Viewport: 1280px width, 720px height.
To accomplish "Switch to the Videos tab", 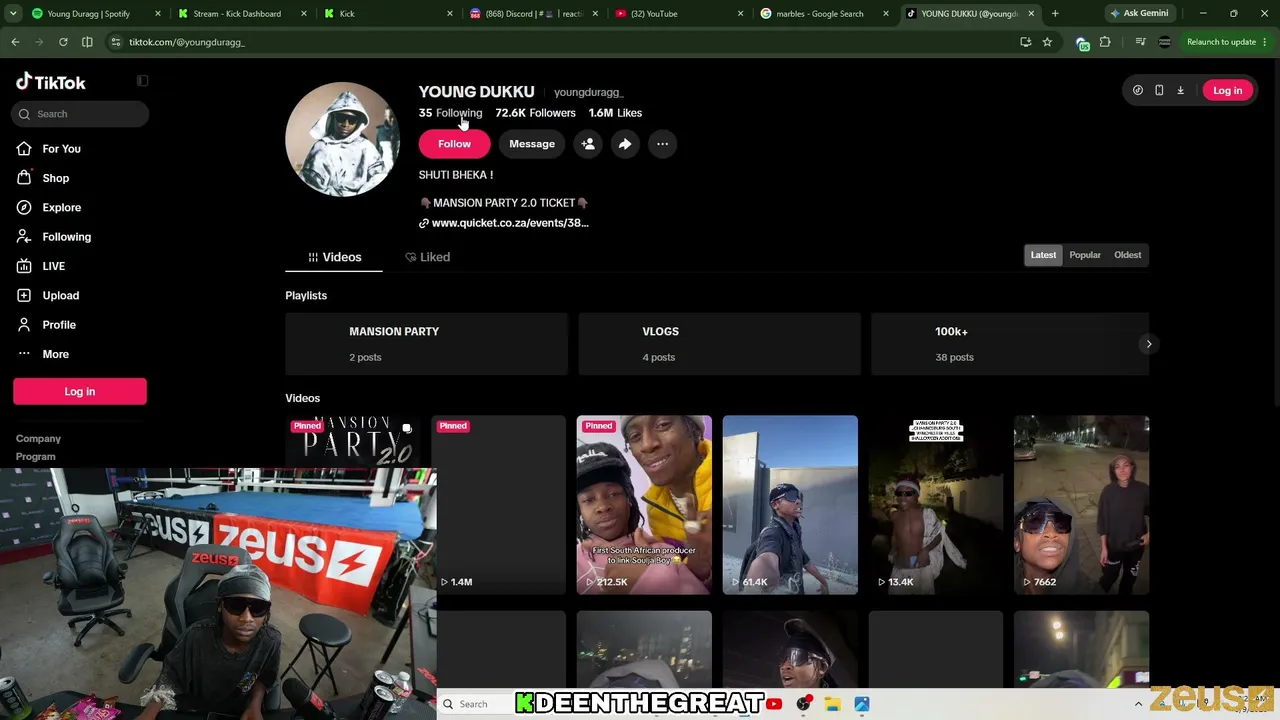I will pos(334,257).
